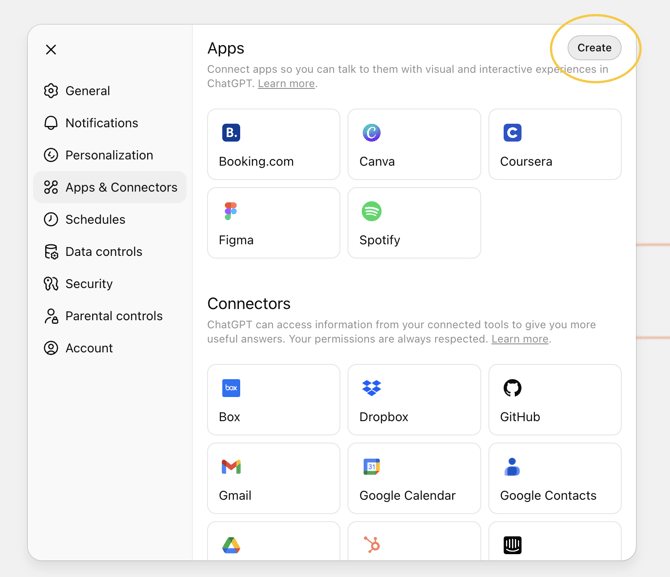
Task: Click the Dropbox connector icon
Action: click(371, 388)
